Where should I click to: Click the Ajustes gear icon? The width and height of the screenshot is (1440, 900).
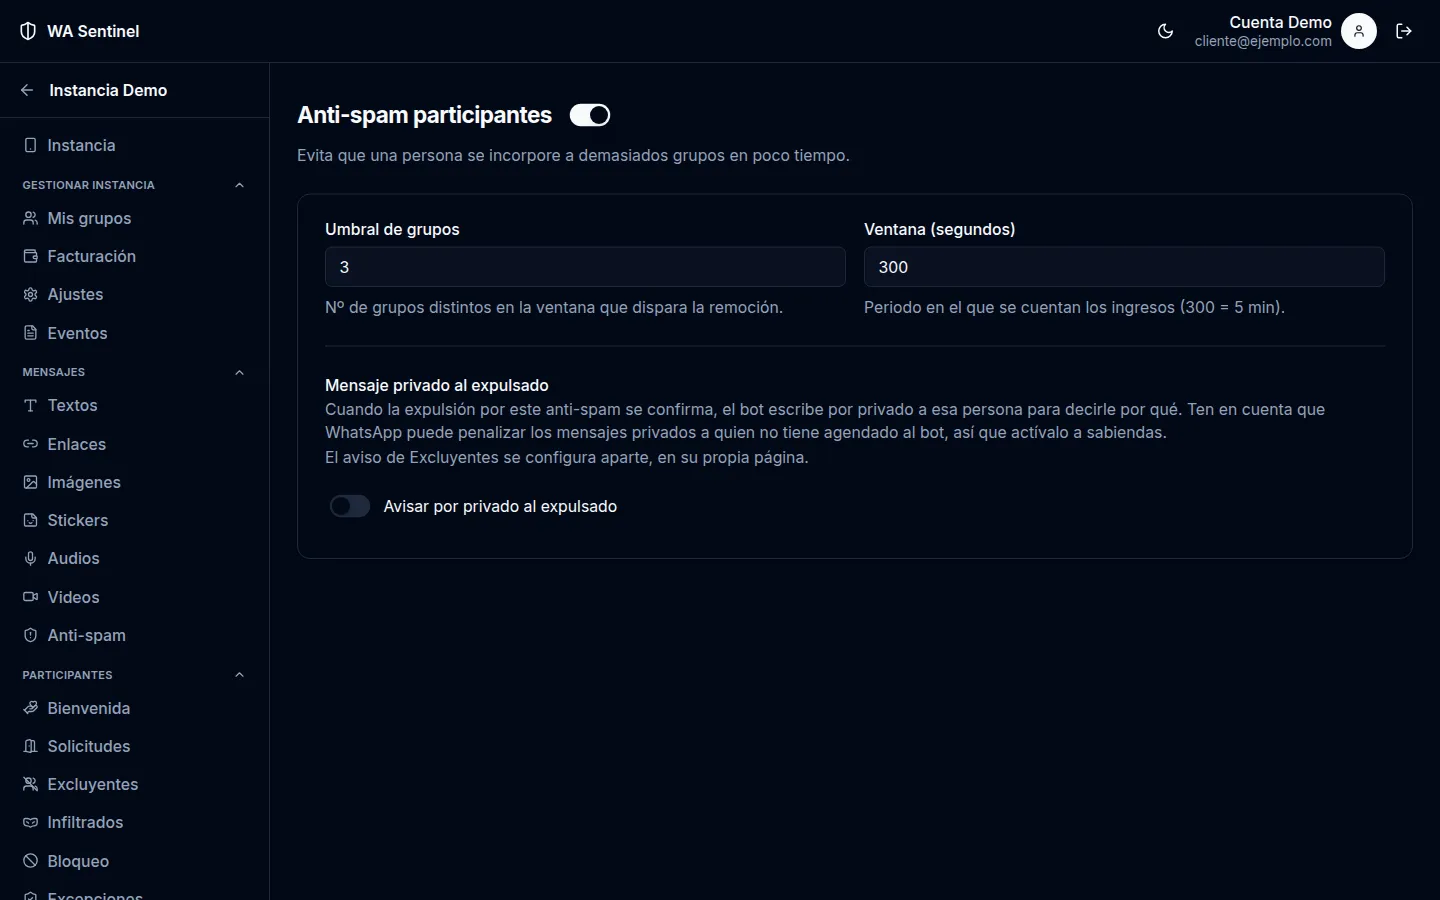30,294
